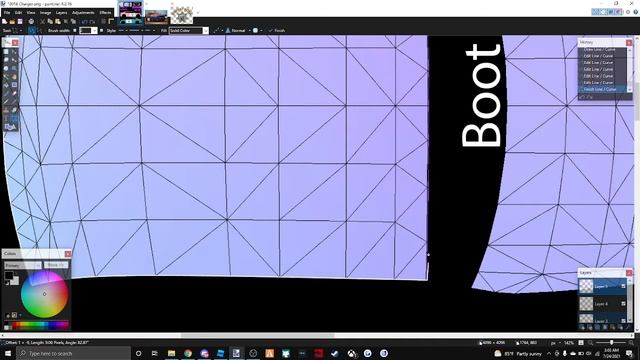The height and width of the screenshot is (360, 640).
Task: Select the Line/Curve tool
Action: tap(14, 119)
